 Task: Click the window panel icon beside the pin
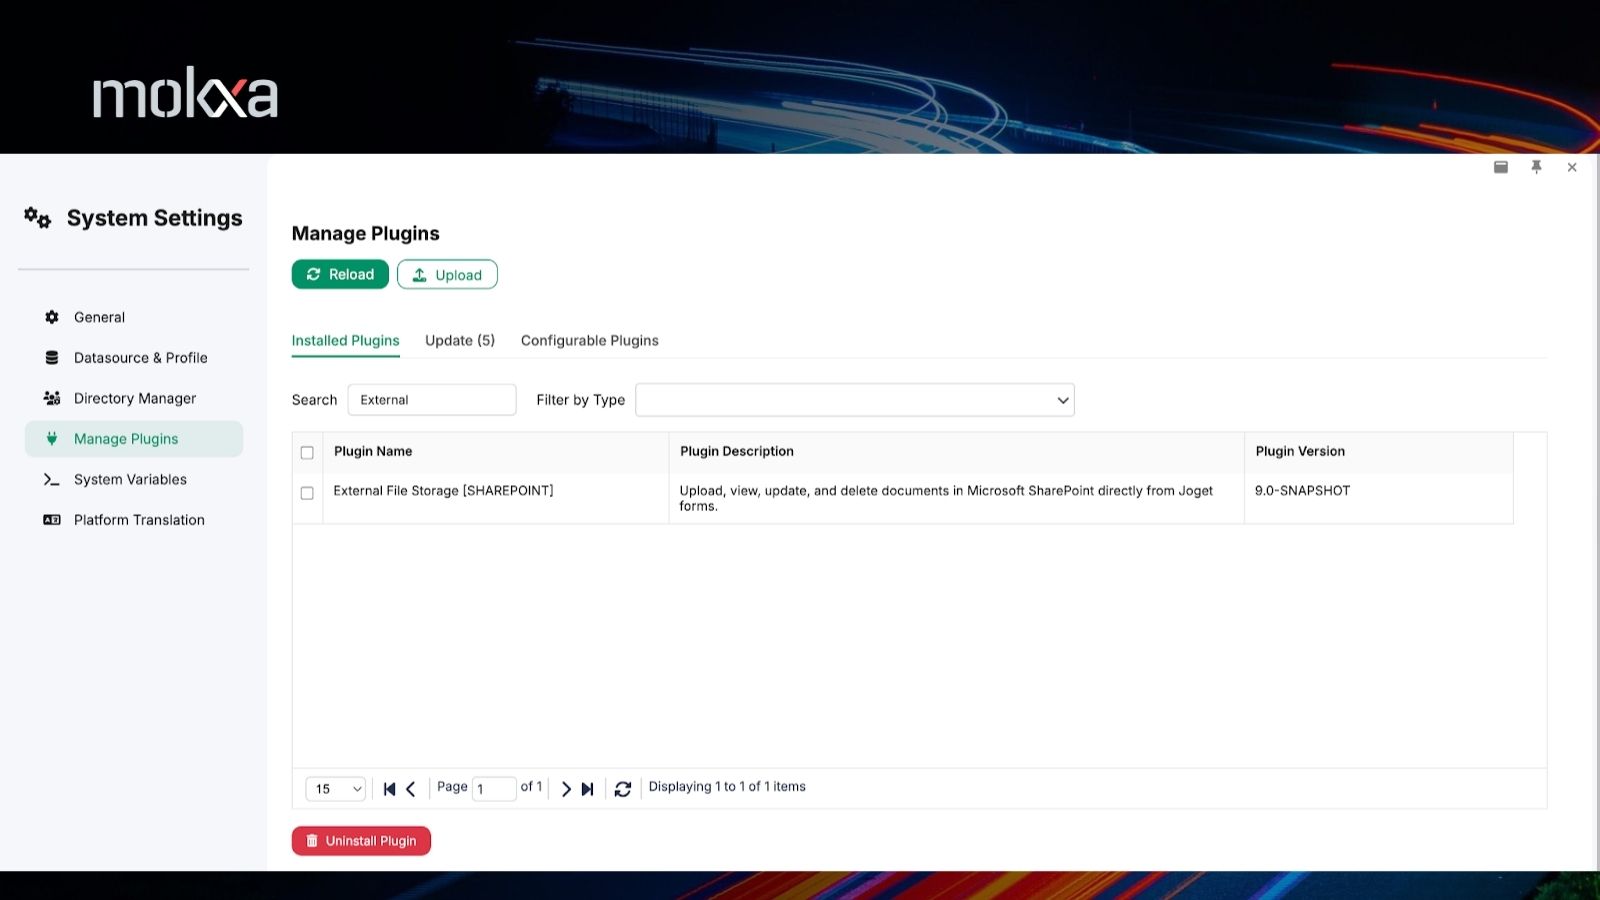click(1500, 167)
